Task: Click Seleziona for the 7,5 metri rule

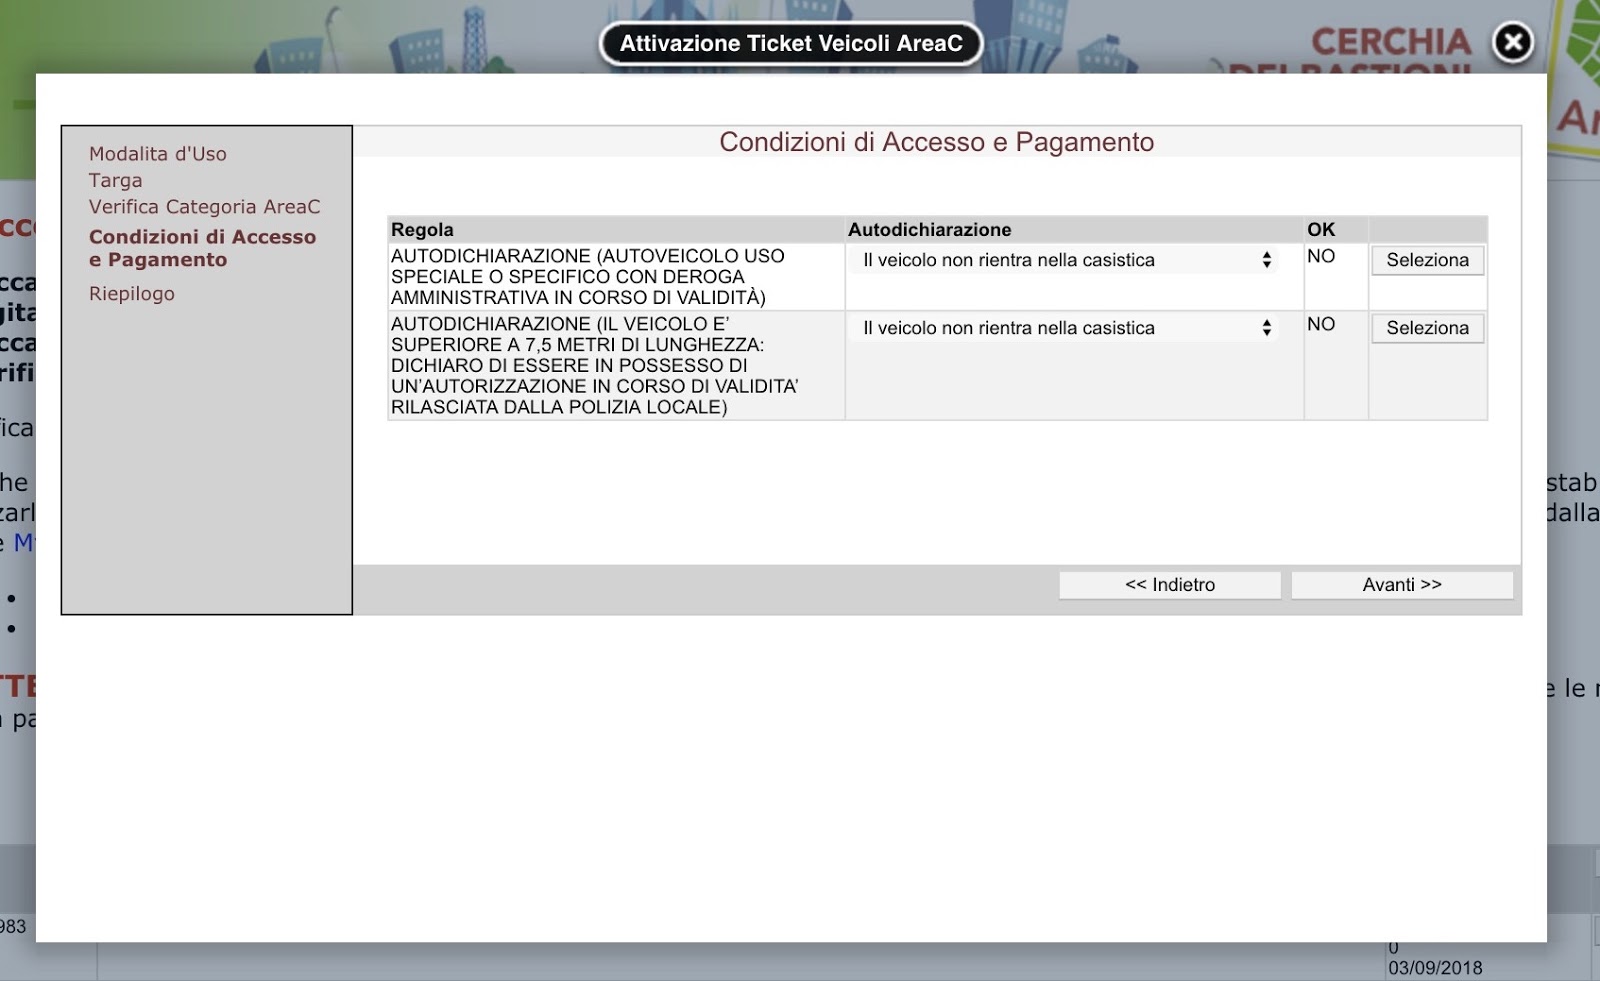Action: [x=1427, y=328]
